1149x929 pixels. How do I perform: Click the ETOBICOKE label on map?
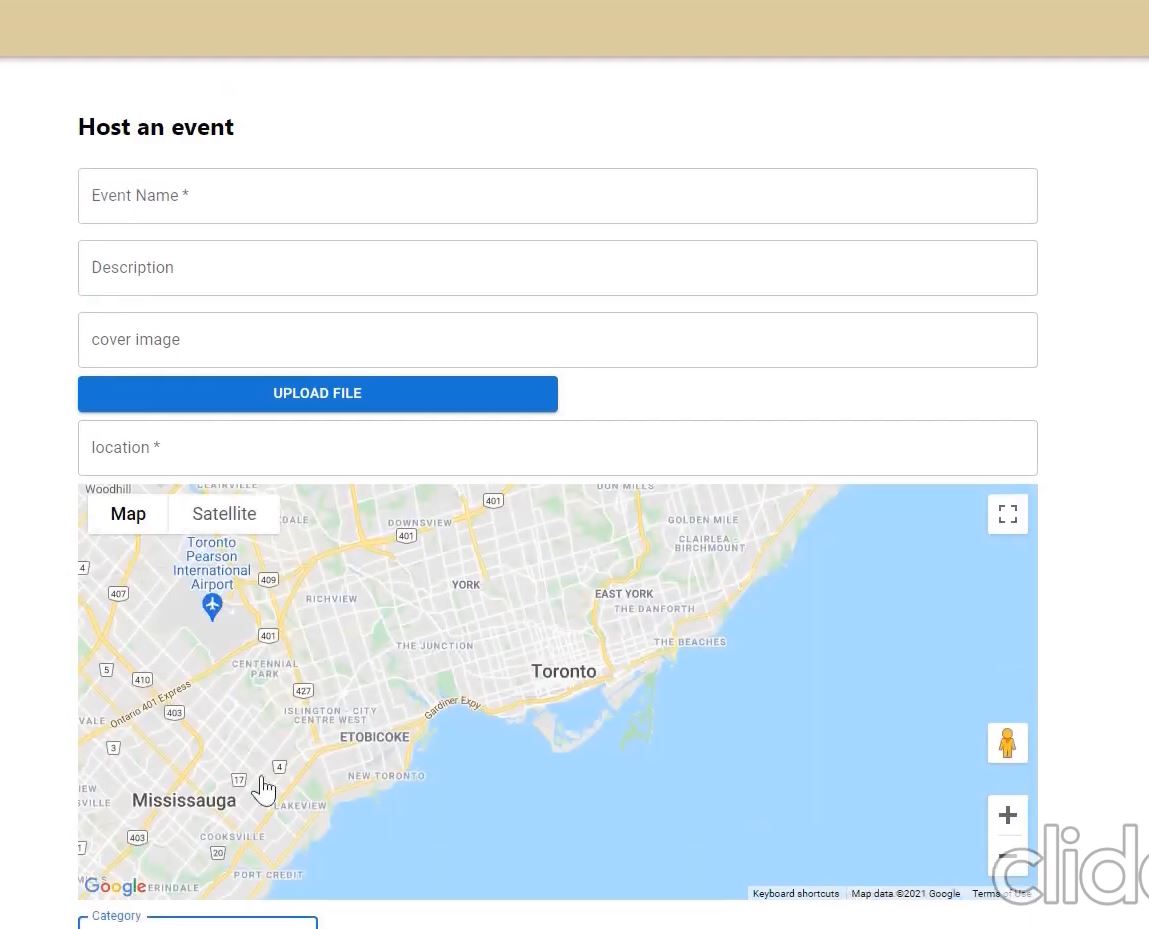click(374, 737)
